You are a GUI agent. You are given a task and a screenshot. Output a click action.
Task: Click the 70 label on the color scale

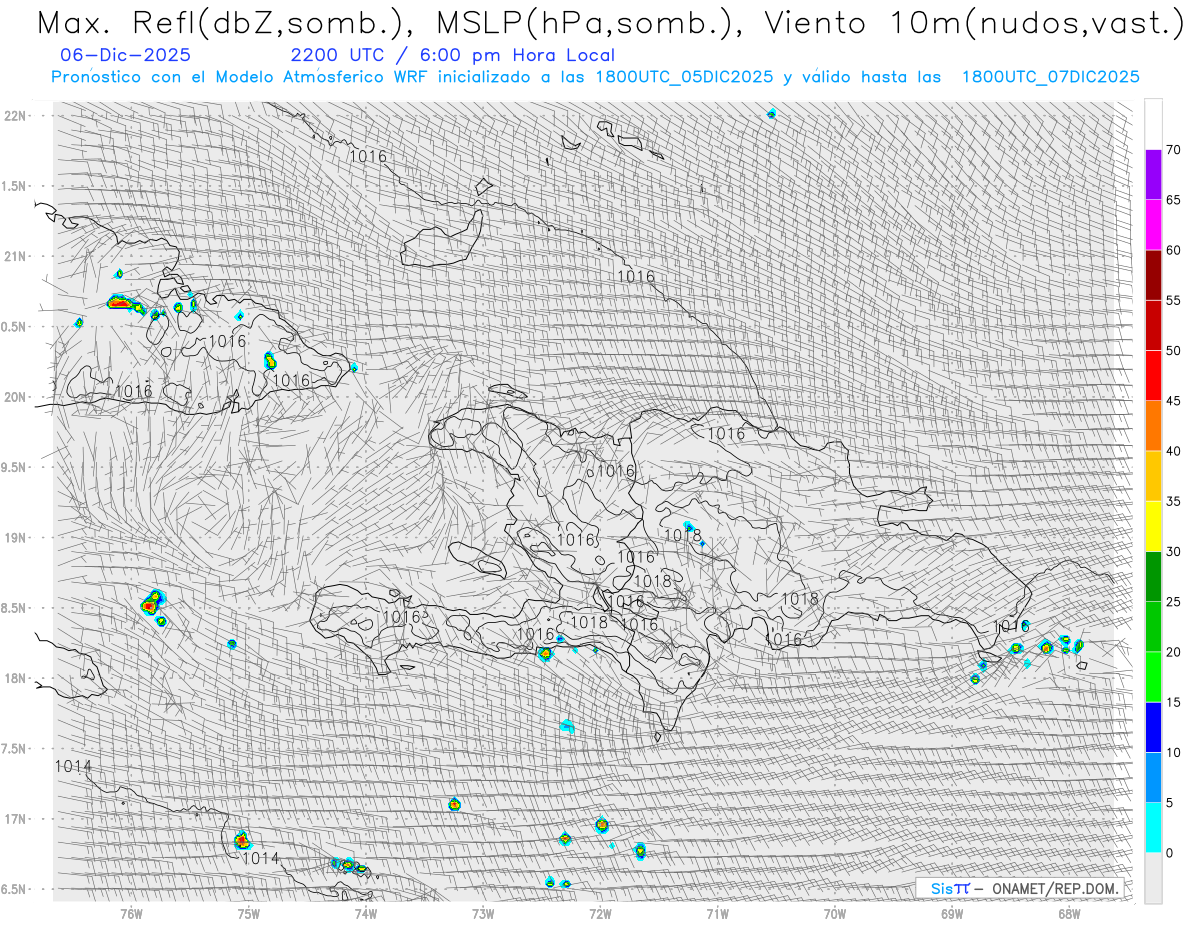(x=1173, y=150)
